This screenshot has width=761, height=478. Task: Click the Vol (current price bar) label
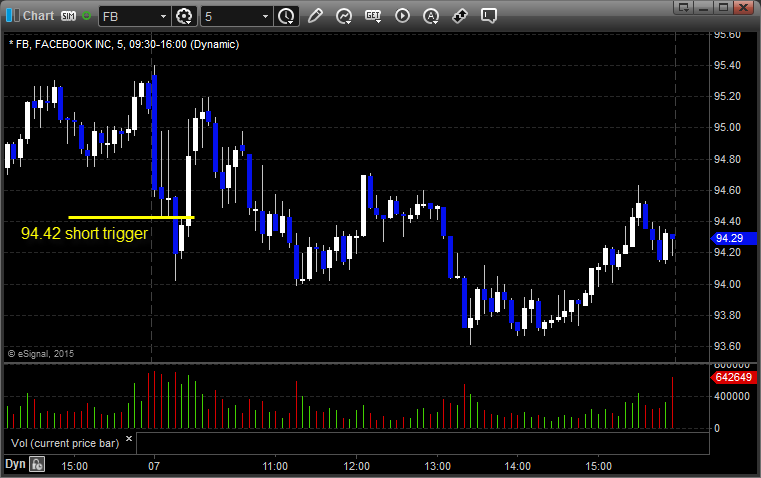click(x=65, y=443)
